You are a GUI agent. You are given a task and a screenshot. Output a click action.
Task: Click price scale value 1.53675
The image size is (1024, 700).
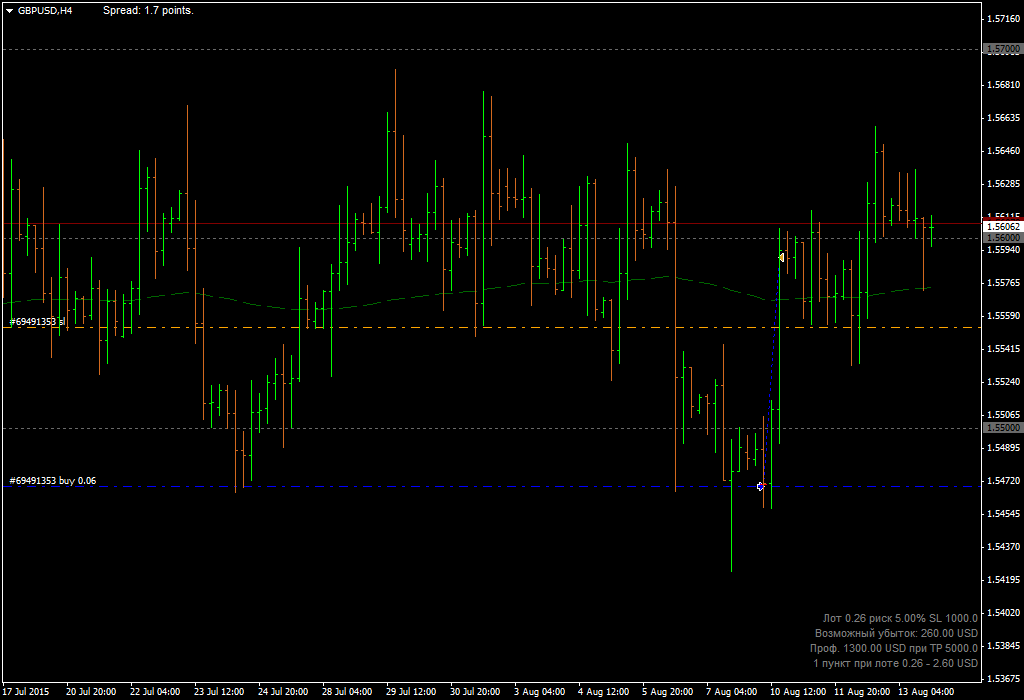1003,678
